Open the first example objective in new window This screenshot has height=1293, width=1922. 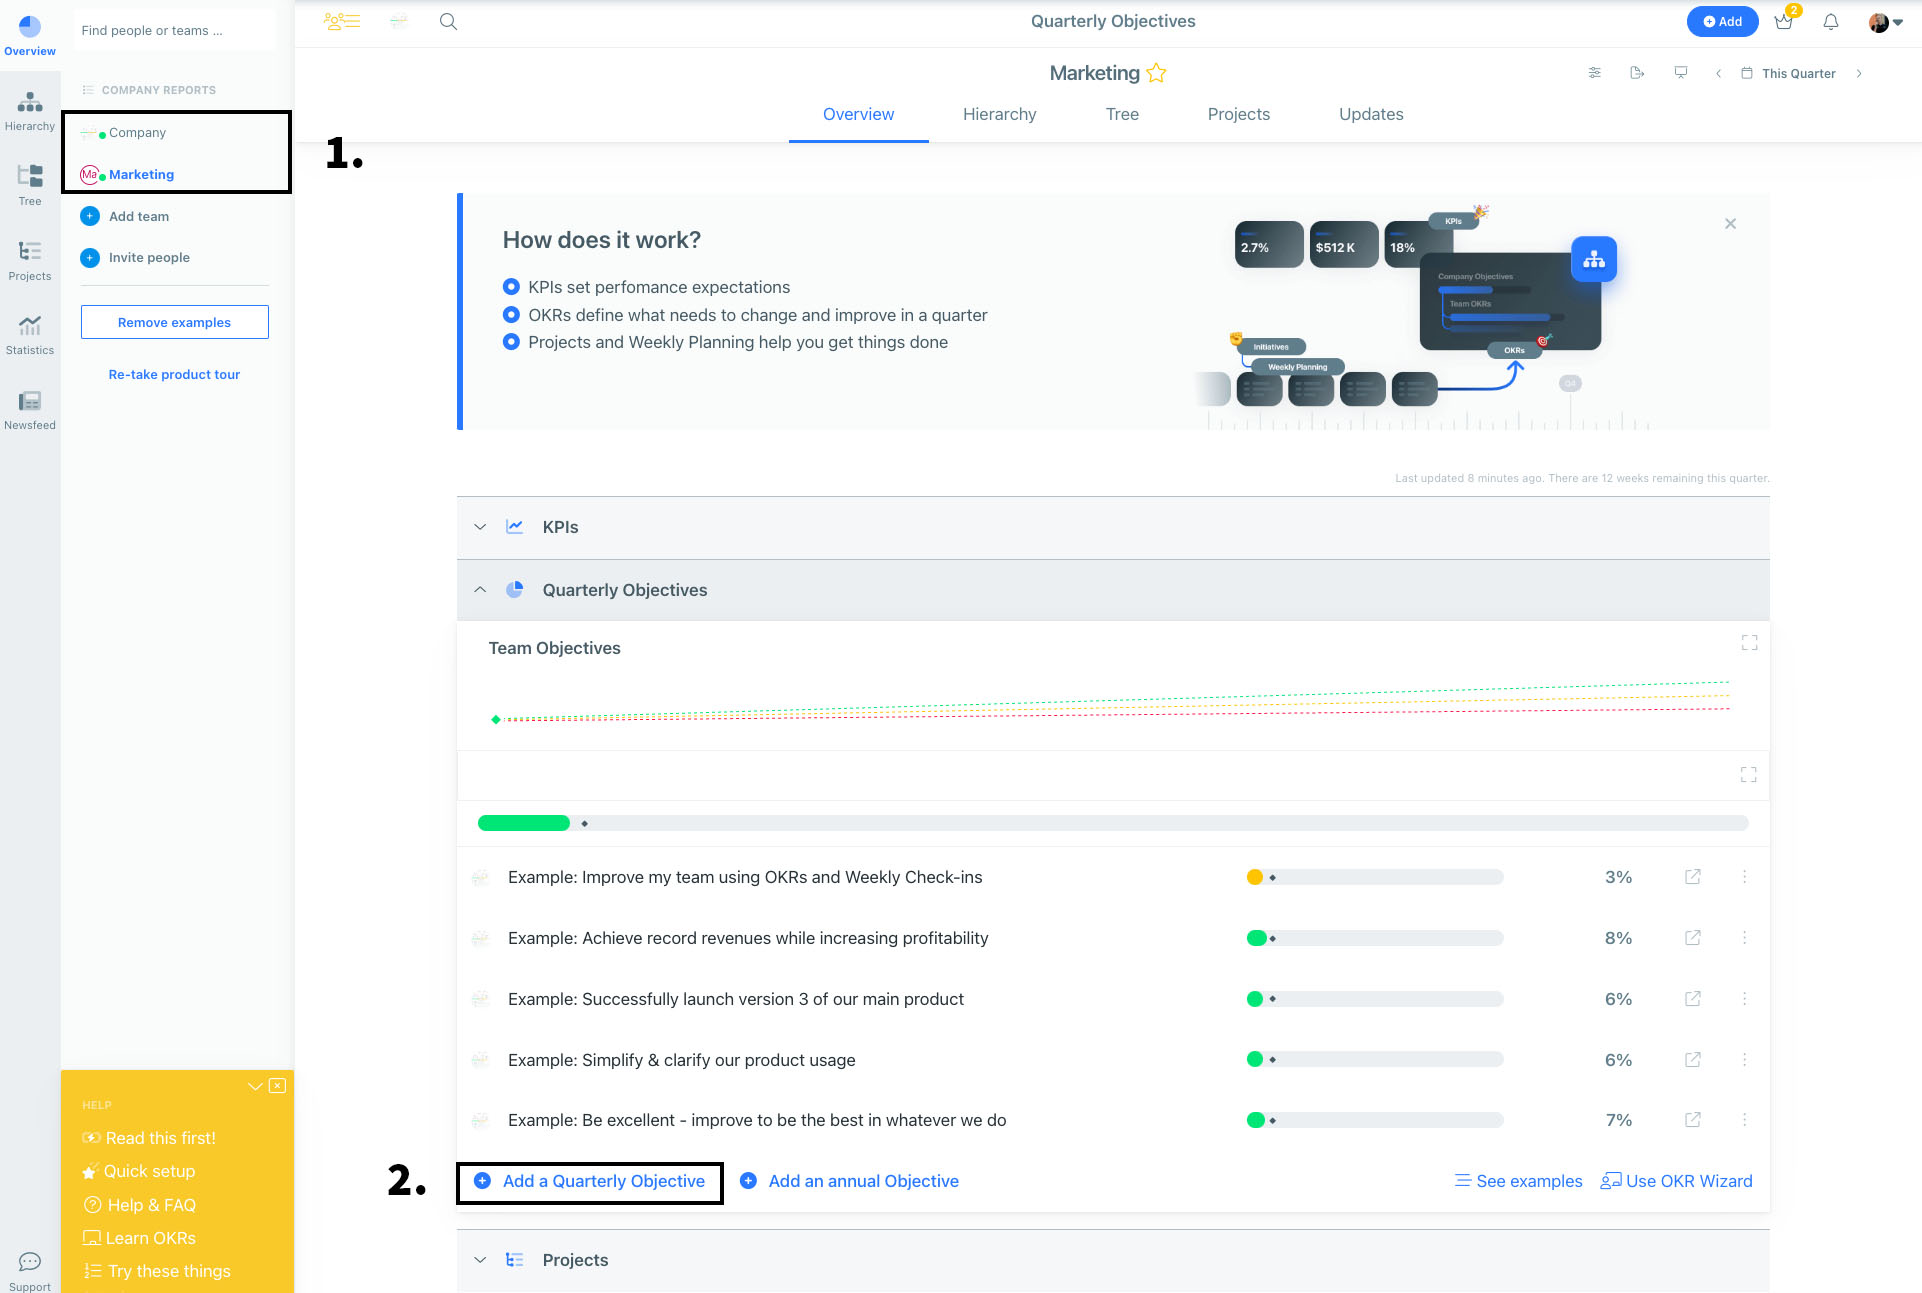[1692, 877]
